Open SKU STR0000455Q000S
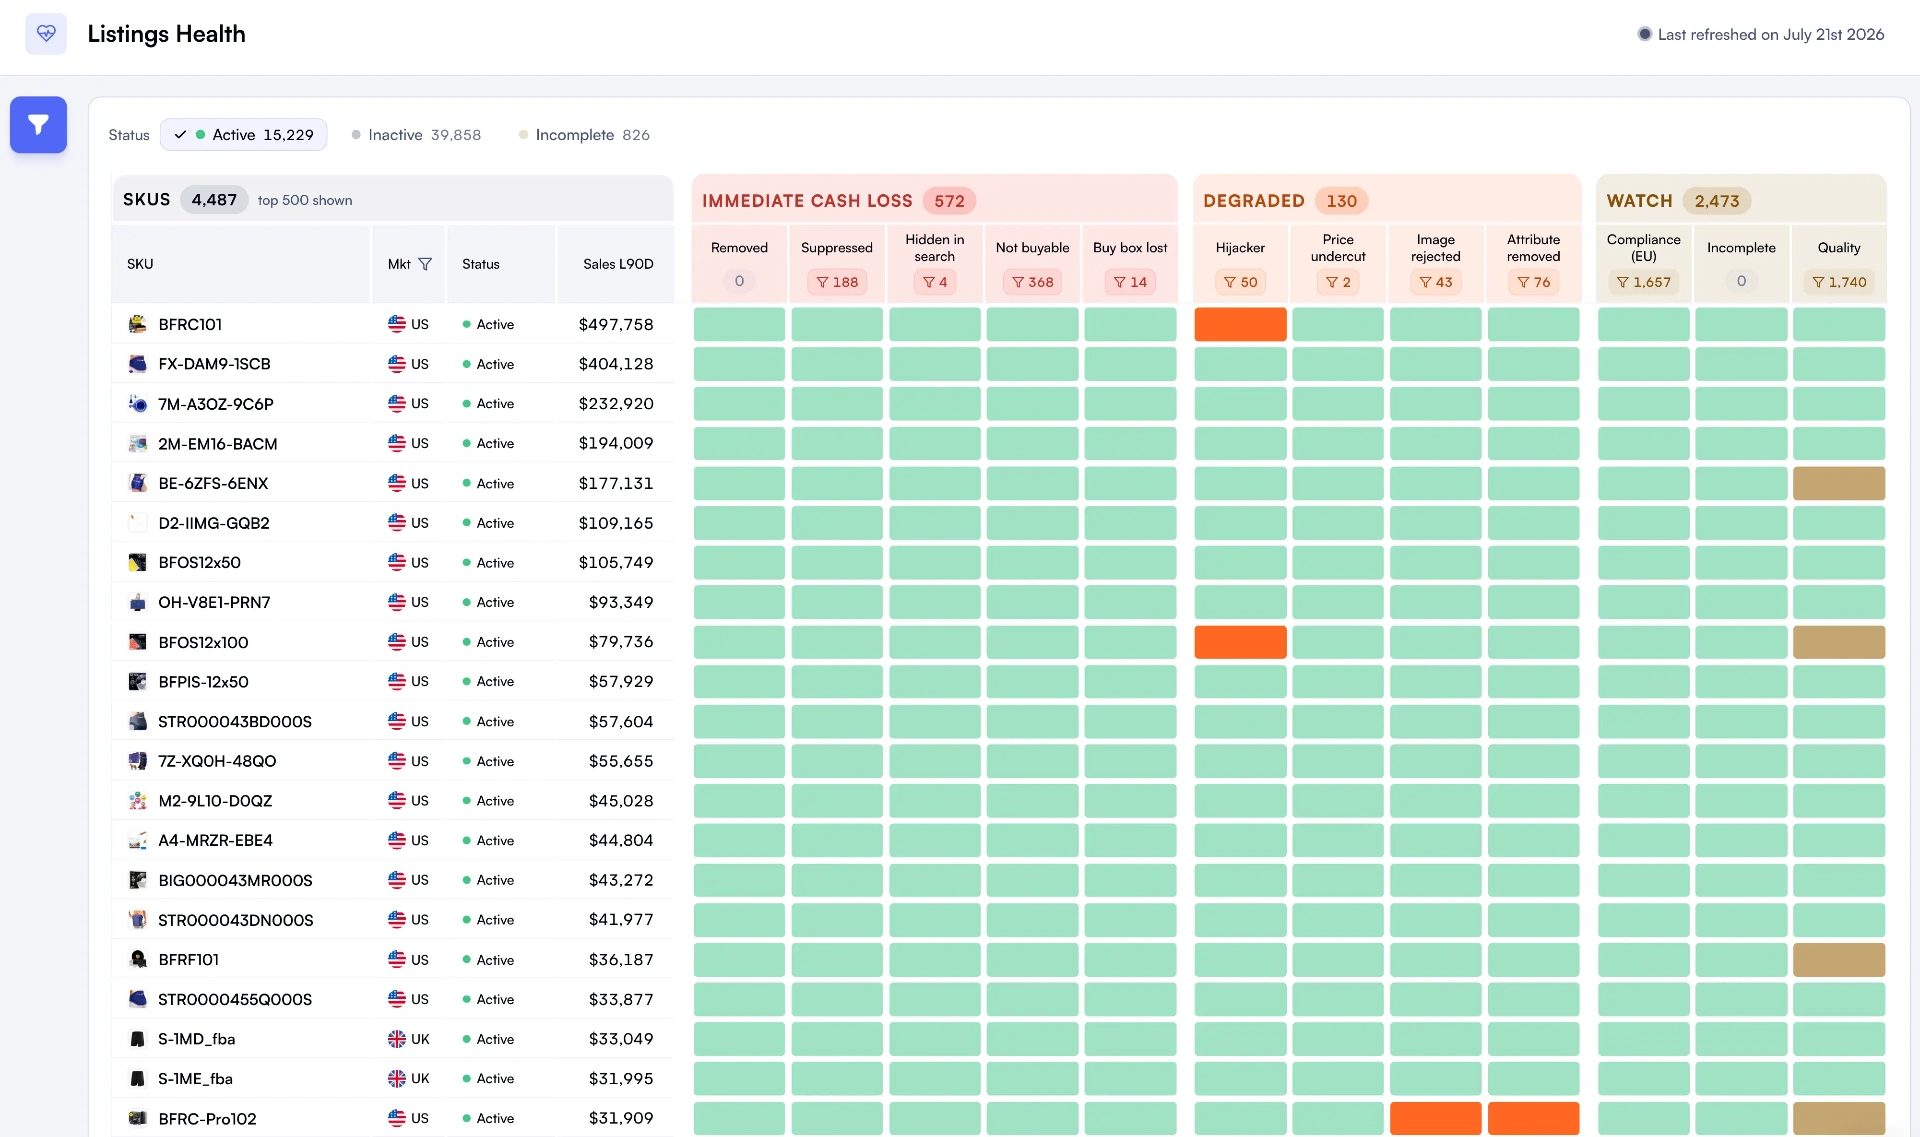The width and height of the screenshot is (1920, 1137). (235, 999)
